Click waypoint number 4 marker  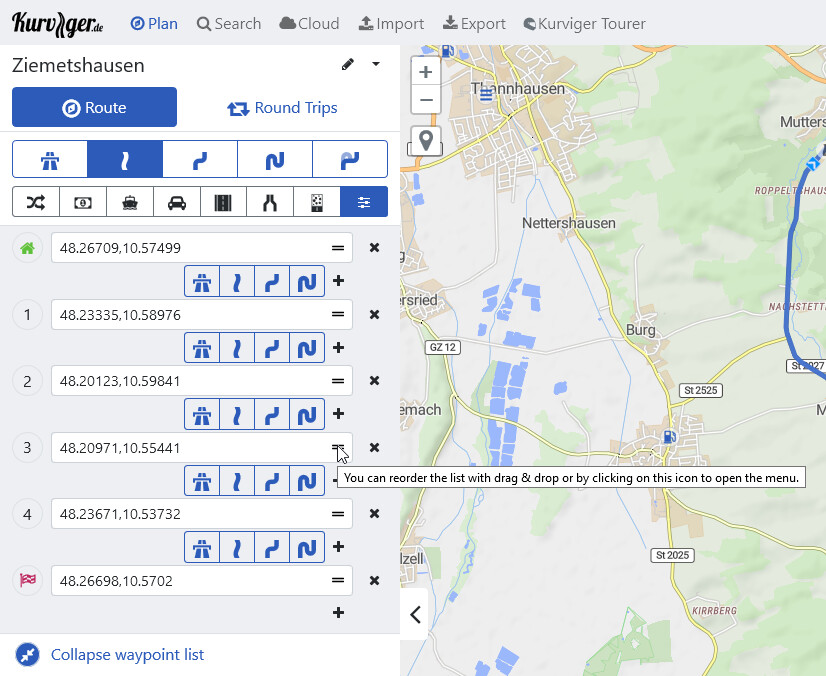(x=27, y=514)
